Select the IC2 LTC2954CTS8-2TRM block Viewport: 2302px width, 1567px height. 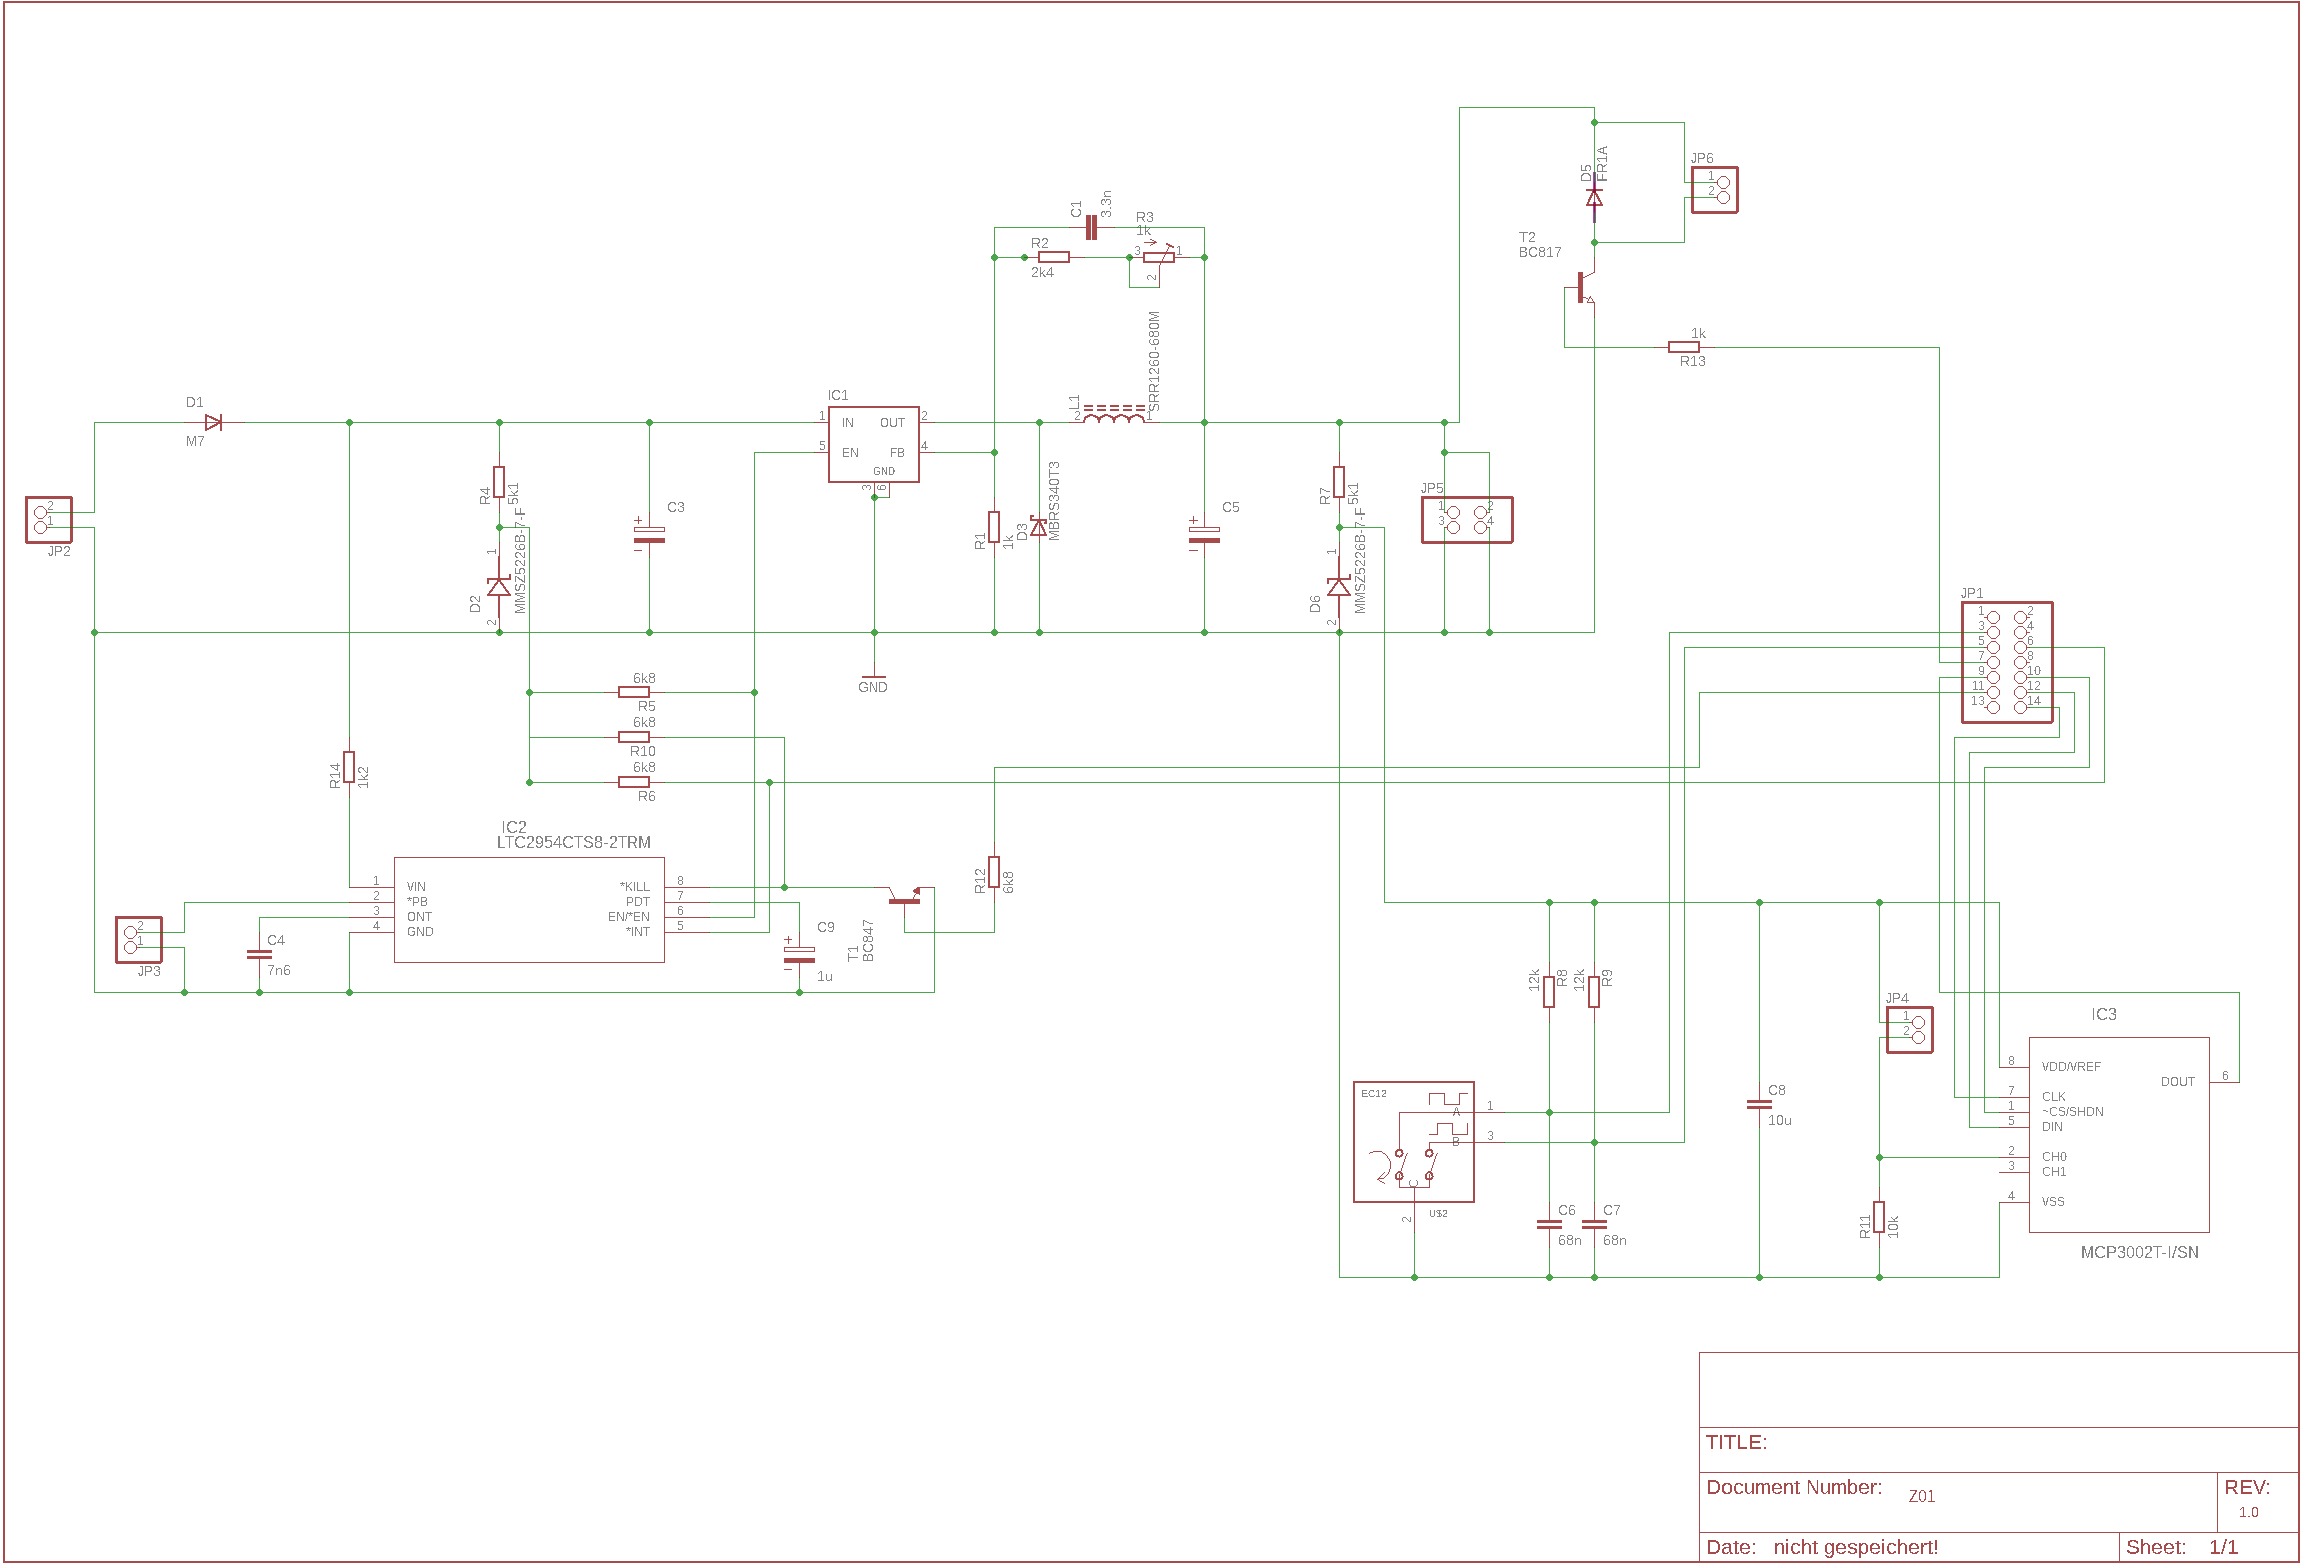coord(529,910)
